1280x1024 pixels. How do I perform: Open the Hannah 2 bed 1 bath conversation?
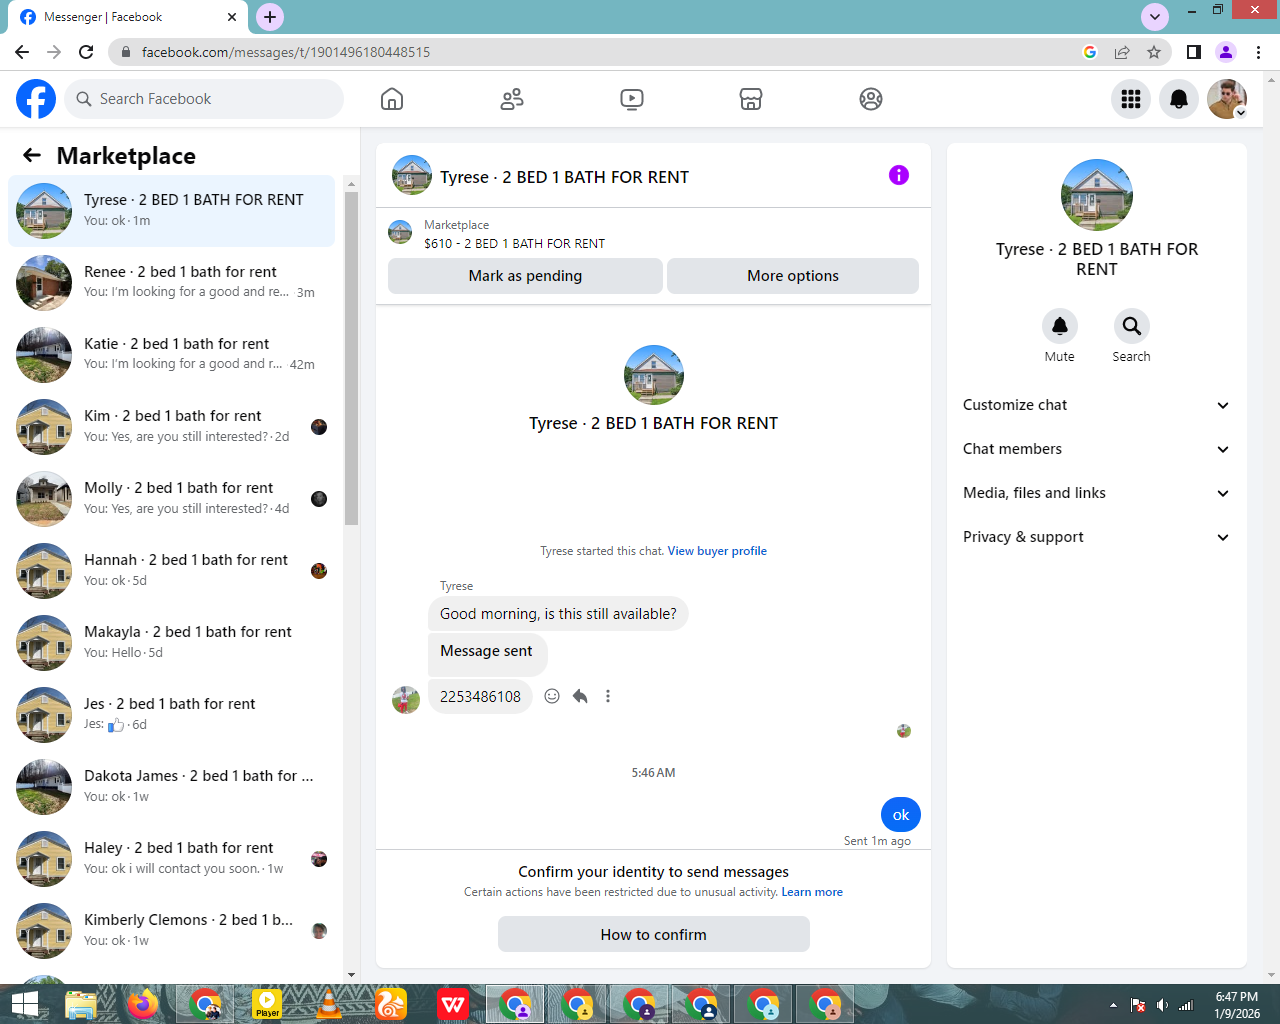pyautogui.click(x=172, y=570)
